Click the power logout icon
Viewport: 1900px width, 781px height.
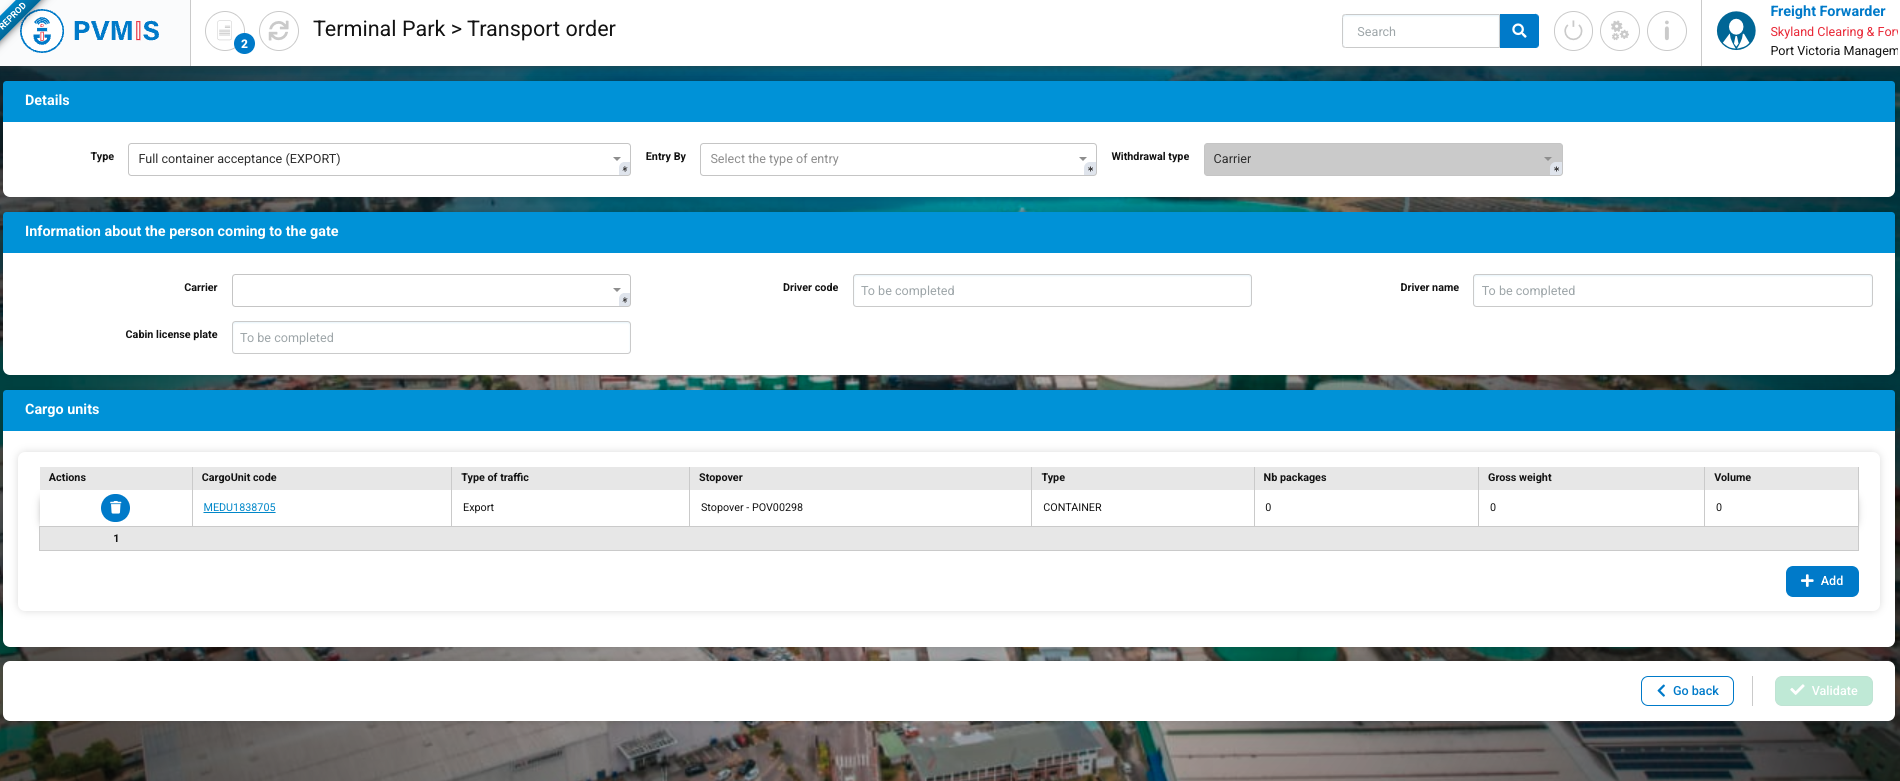1573,31
